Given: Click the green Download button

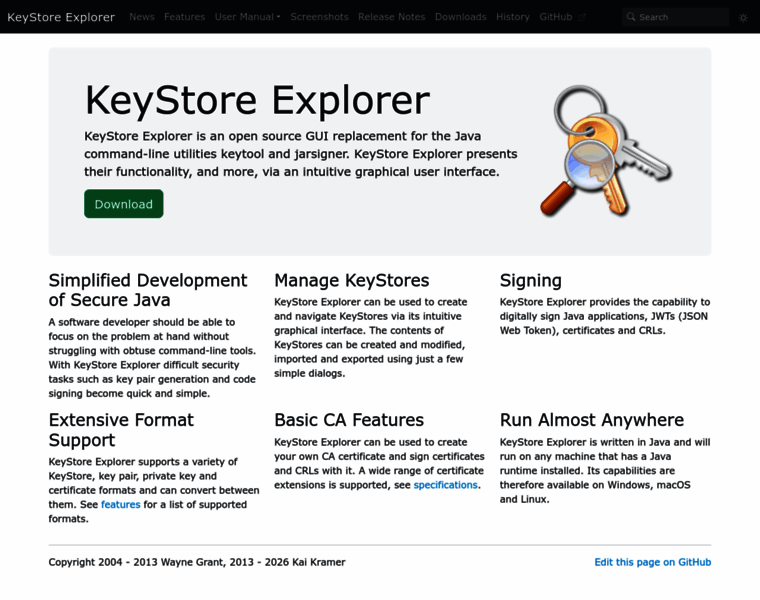Looking at the screenshot, I should pos(124,204).
